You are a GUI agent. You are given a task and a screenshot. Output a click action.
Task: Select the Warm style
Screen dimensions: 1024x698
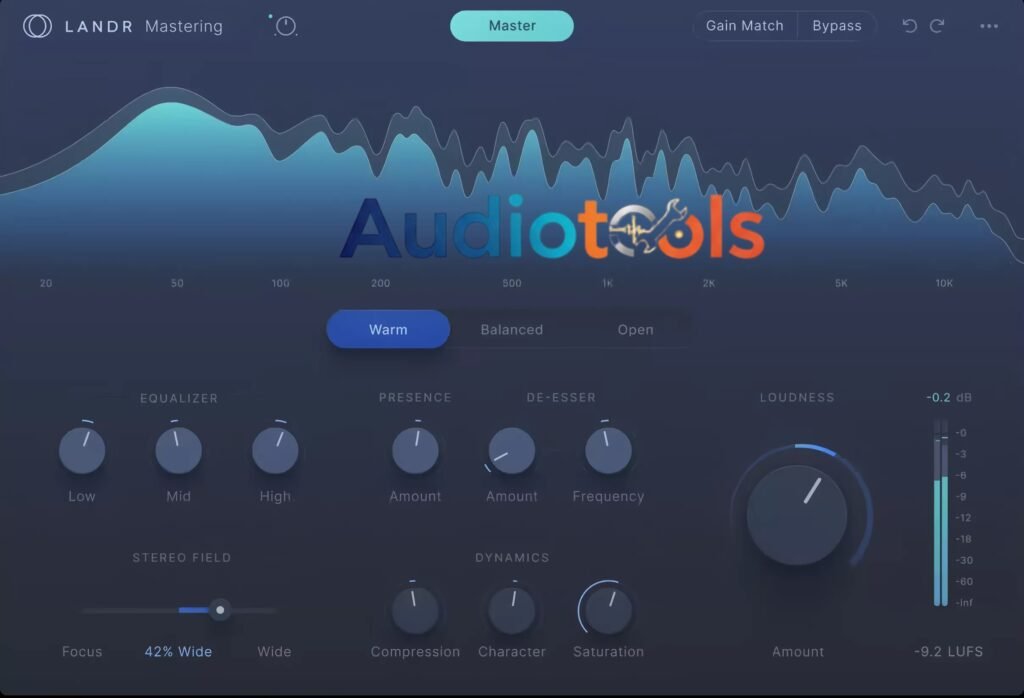tap(388, 329)
